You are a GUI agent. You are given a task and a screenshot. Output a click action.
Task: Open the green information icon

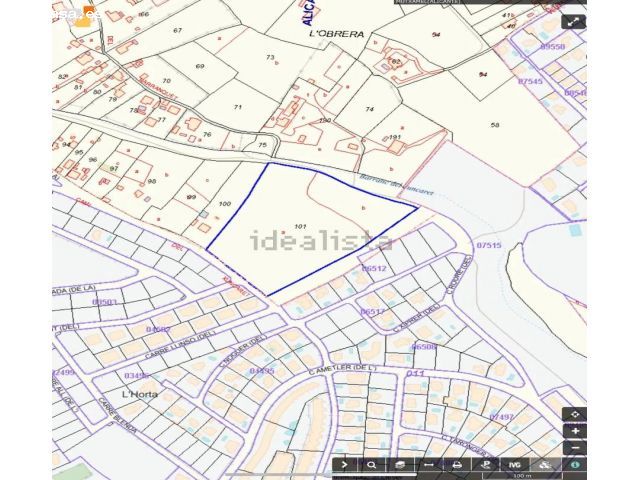click(x=575, y=464)
